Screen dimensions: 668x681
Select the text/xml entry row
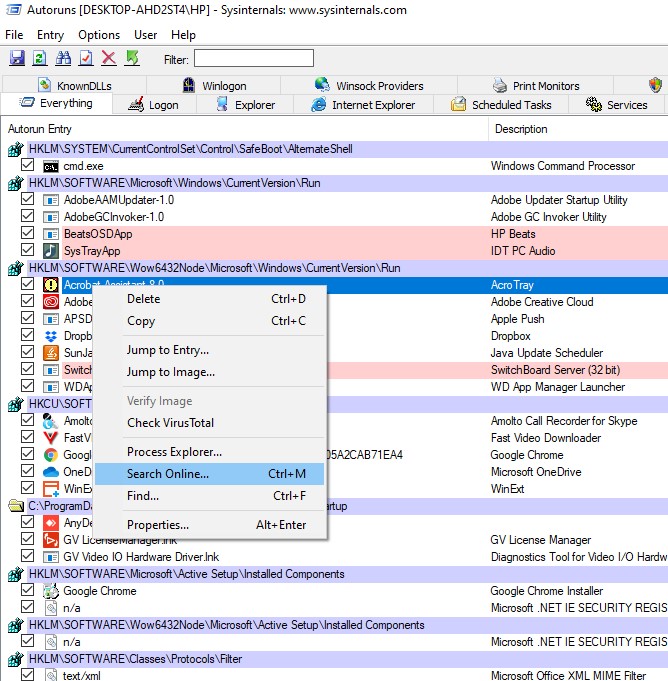334,676
